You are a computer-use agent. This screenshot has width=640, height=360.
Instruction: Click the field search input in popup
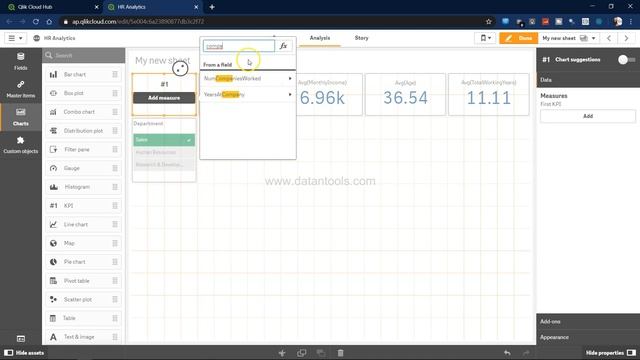coord(239,46)
